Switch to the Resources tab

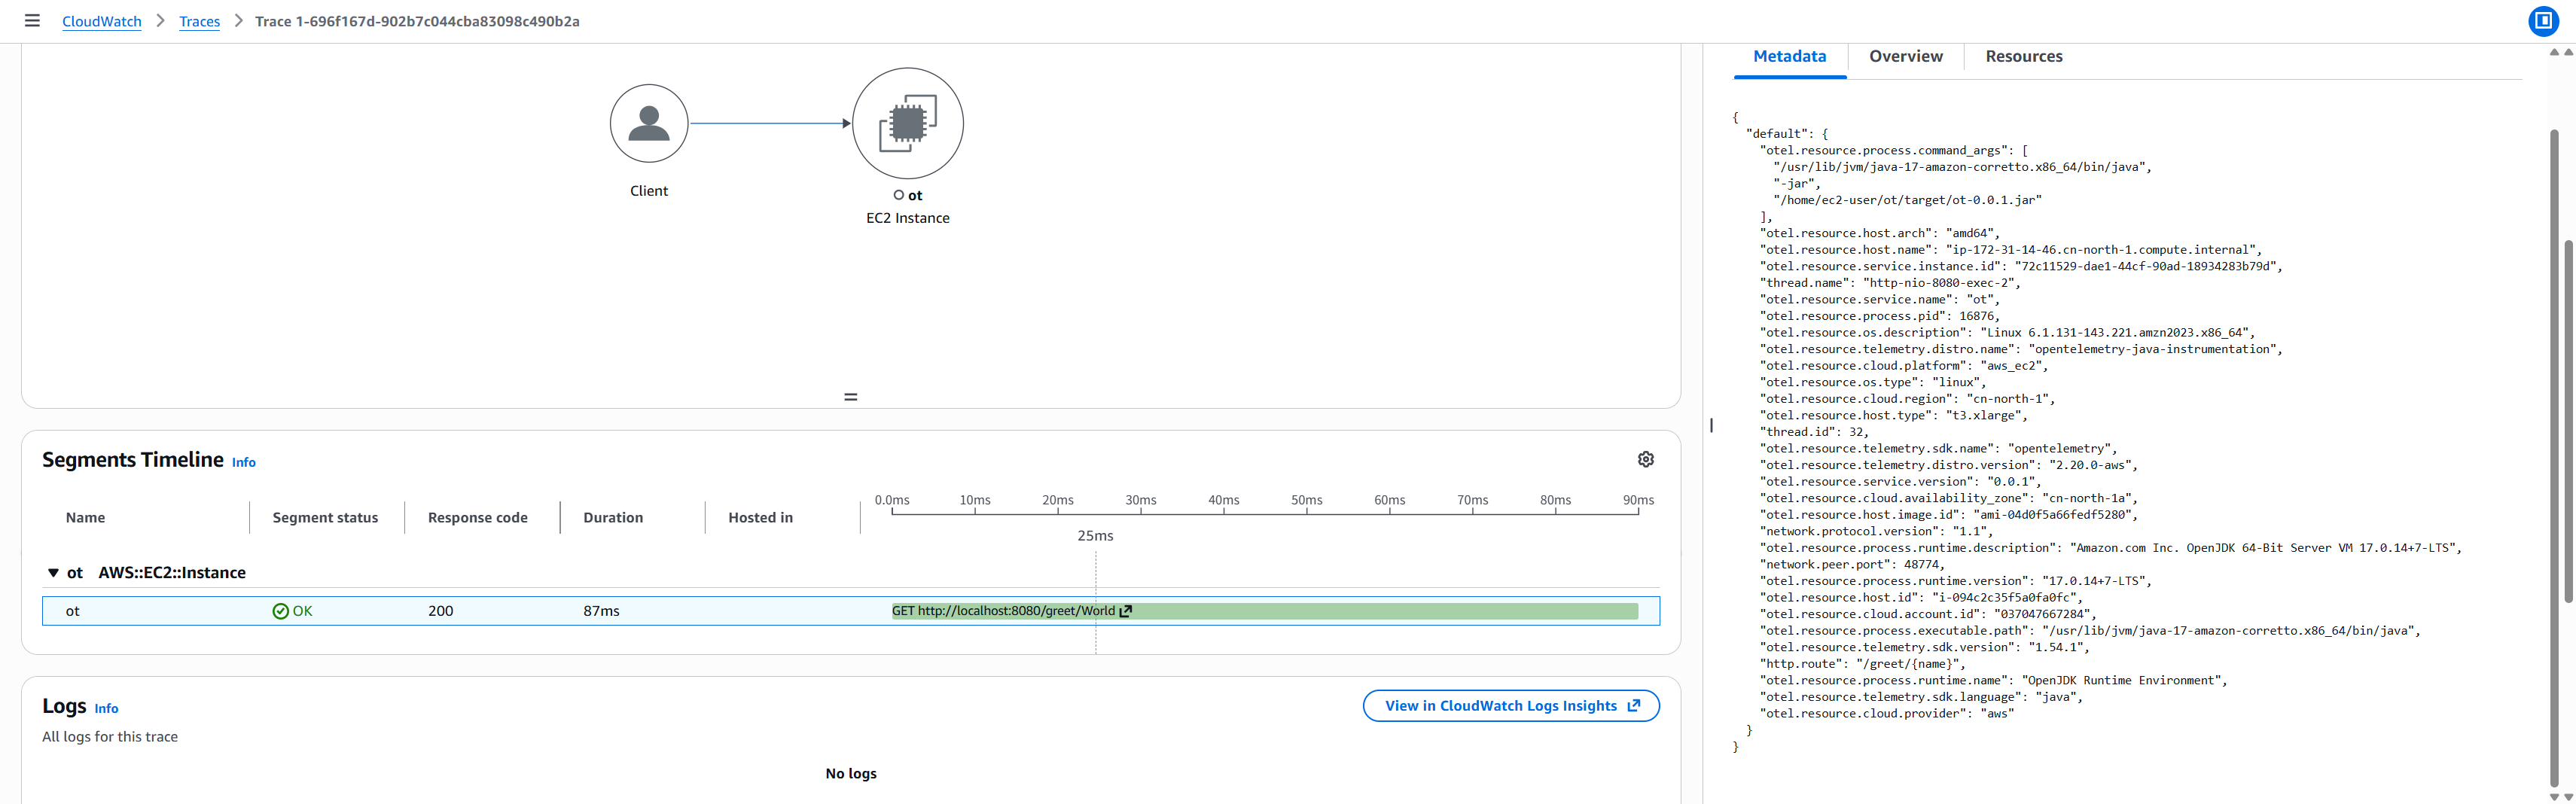point(2023,57)
